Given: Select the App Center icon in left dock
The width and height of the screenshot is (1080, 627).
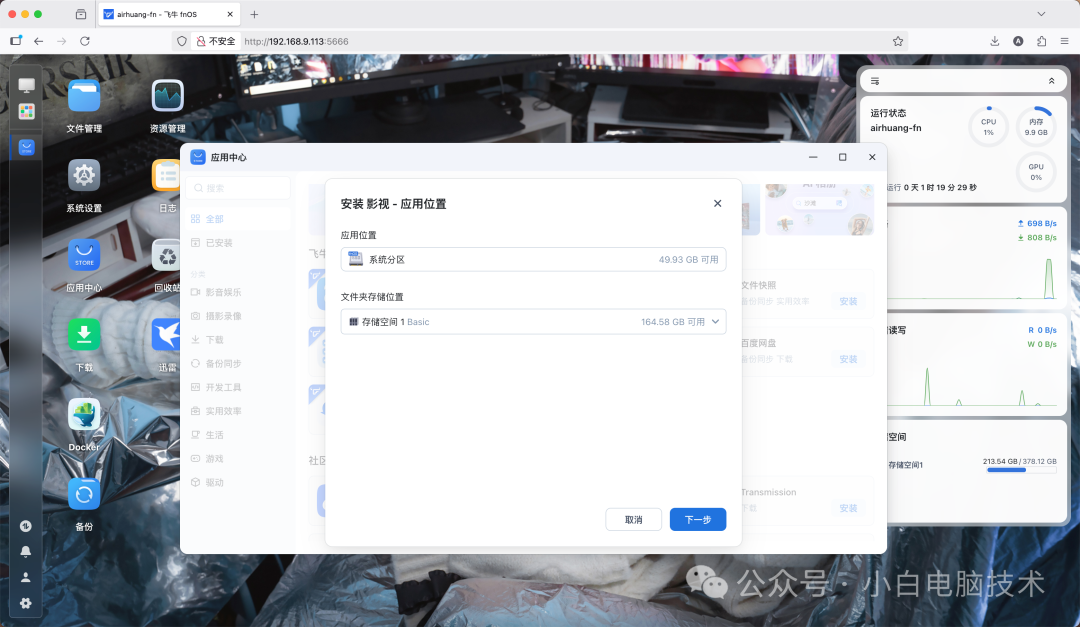Looking at the screenshot, I should point(26,147).
